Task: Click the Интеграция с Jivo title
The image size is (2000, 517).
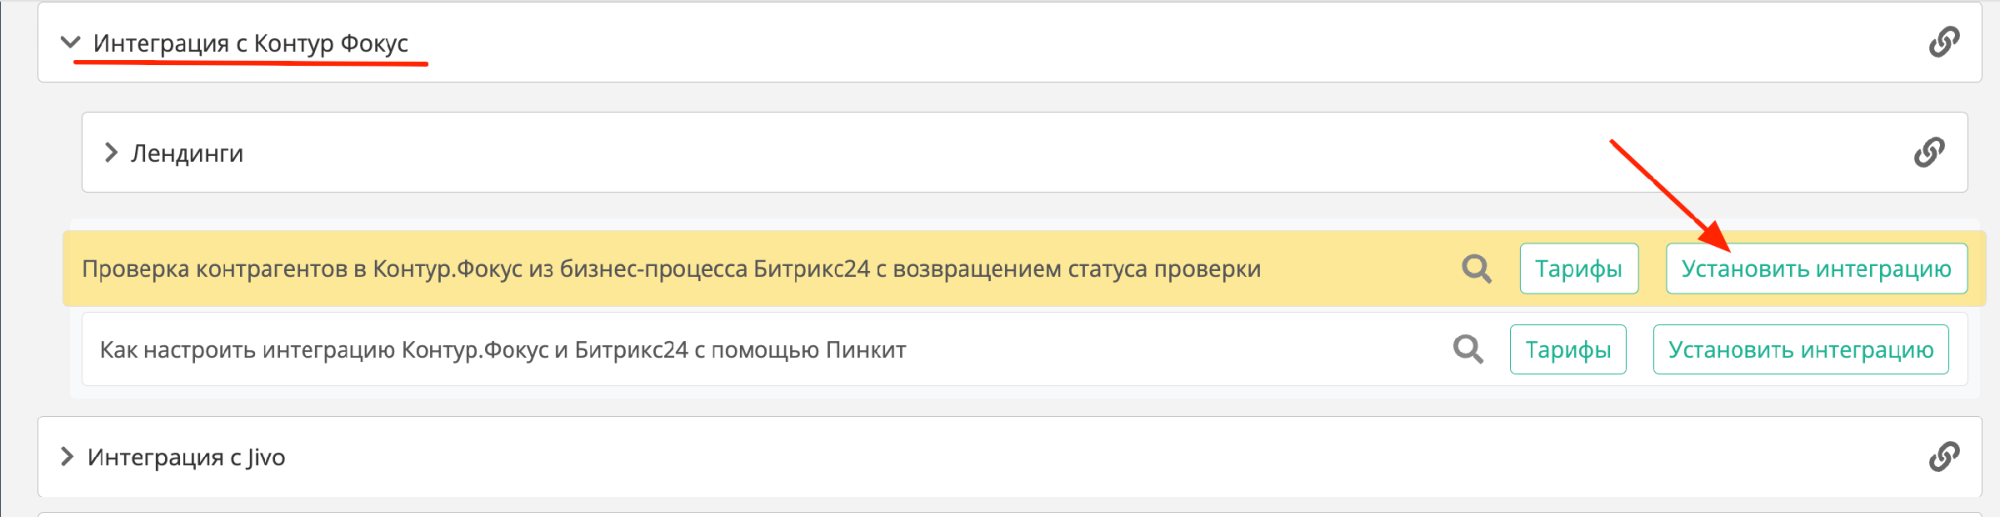Action: point(186,457)
